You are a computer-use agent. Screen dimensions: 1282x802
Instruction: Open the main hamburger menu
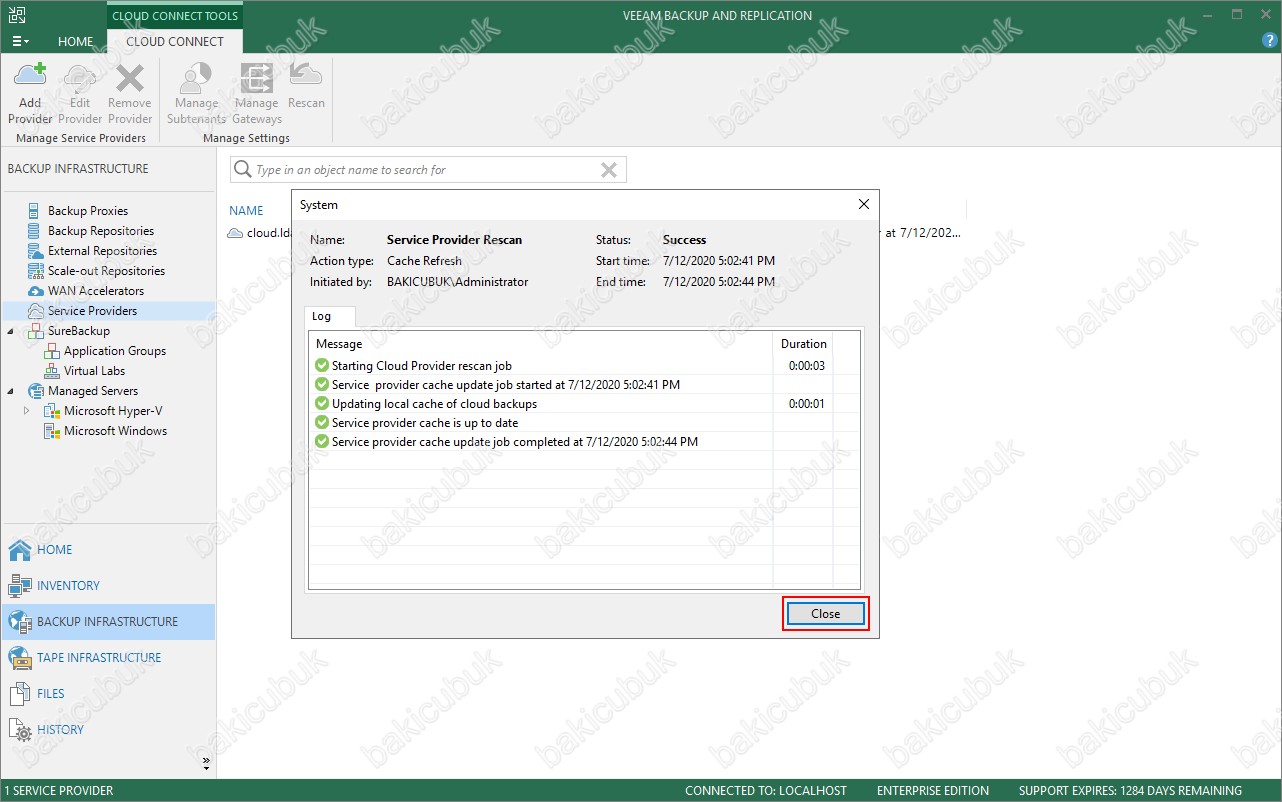(x=20, y=41)
